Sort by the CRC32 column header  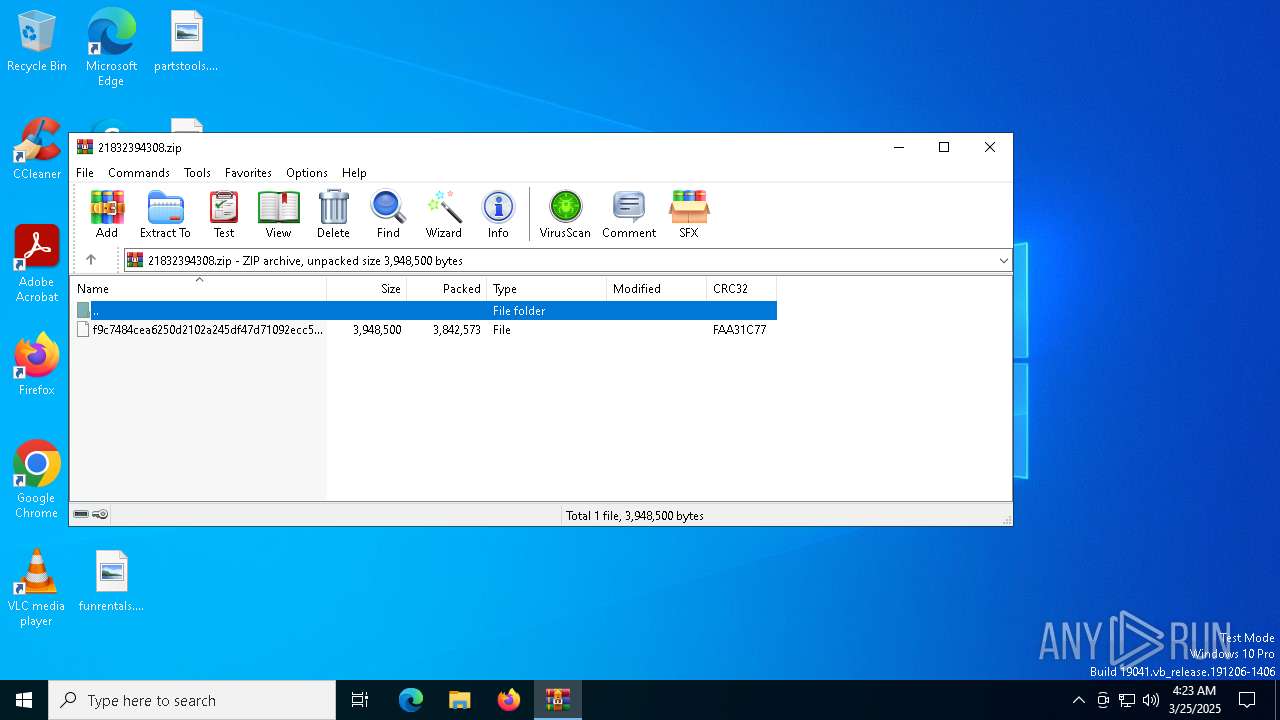[742, 289]
